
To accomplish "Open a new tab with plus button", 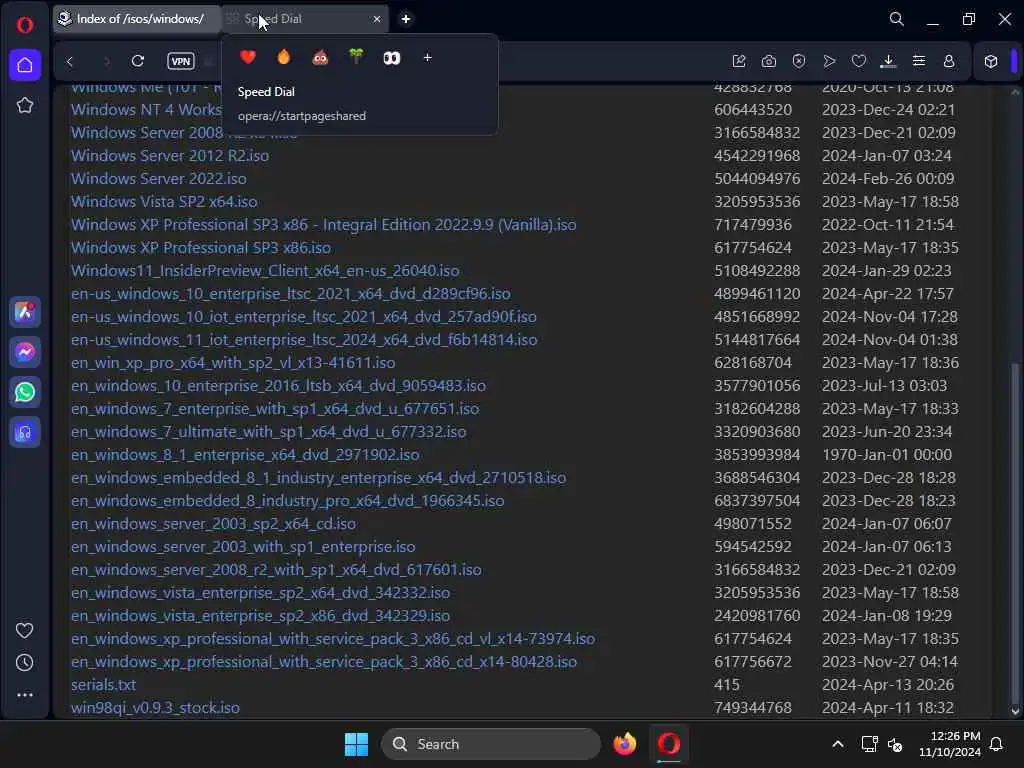I will tap(406, 19).
